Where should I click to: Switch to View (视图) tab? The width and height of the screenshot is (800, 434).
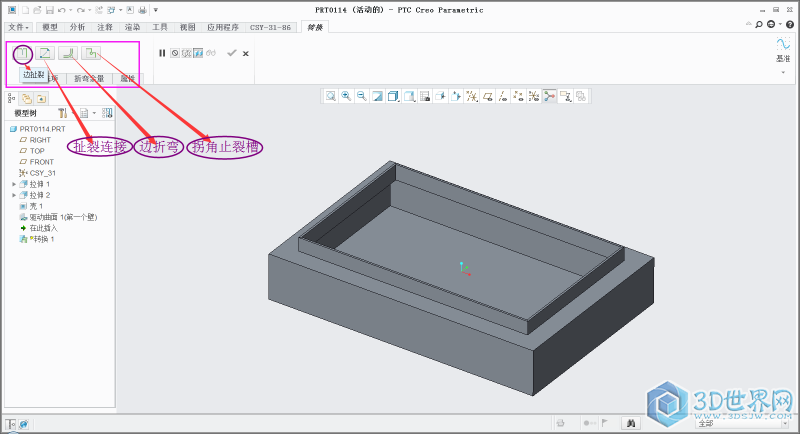[188, 27]
